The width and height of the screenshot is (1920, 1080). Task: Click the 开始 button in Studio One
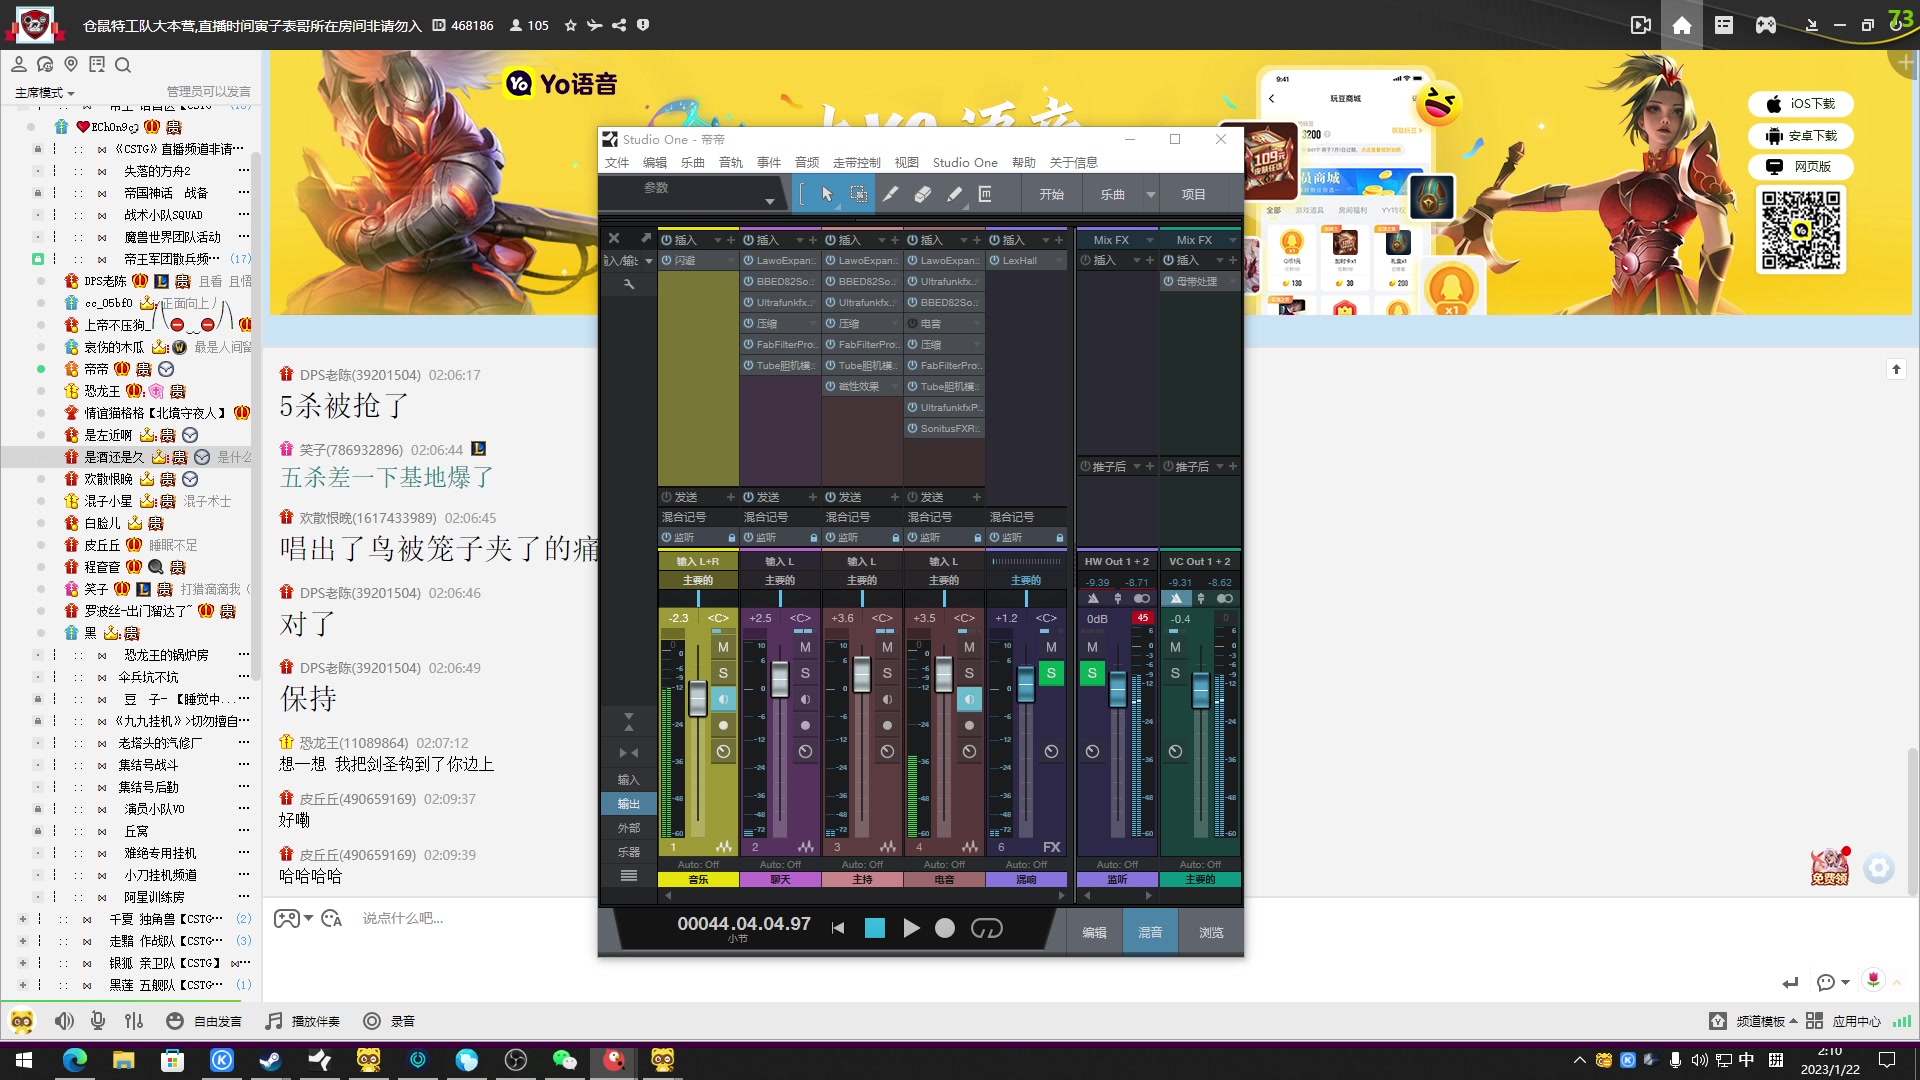pyautogui.click(x=1051, y=195)
